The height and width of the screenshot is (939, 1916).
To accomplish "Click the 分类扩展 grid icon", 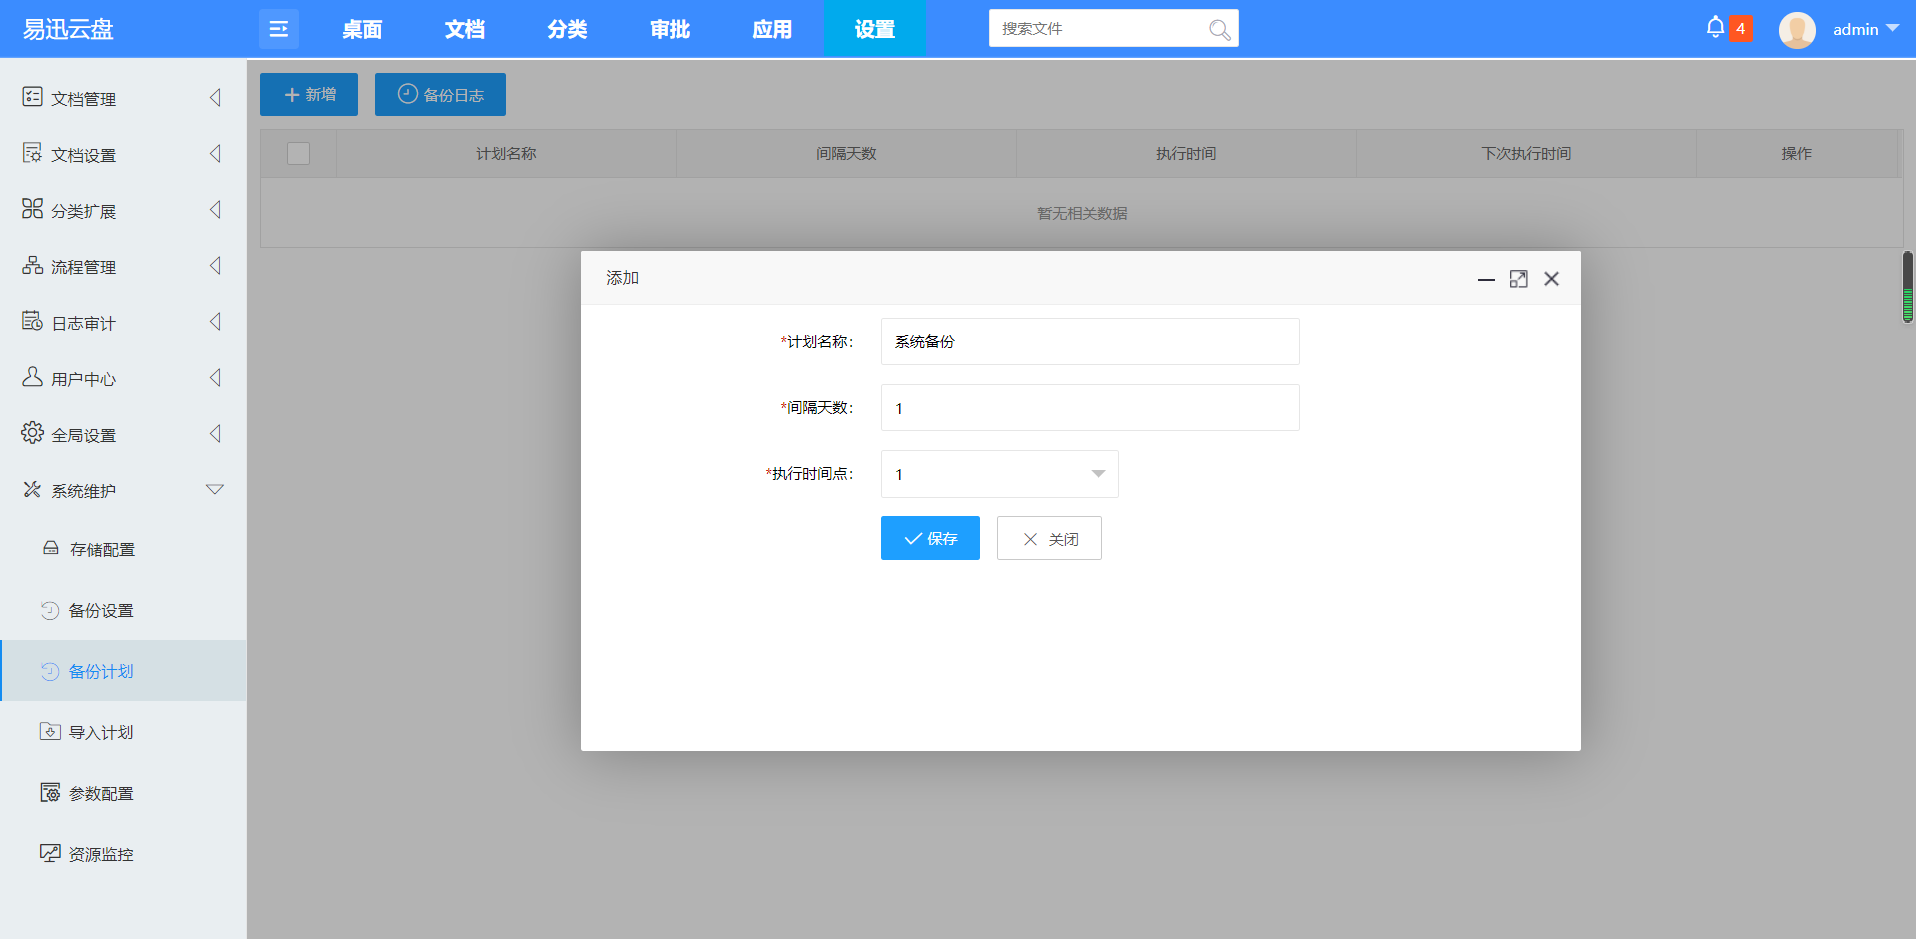I will [32, 209].
